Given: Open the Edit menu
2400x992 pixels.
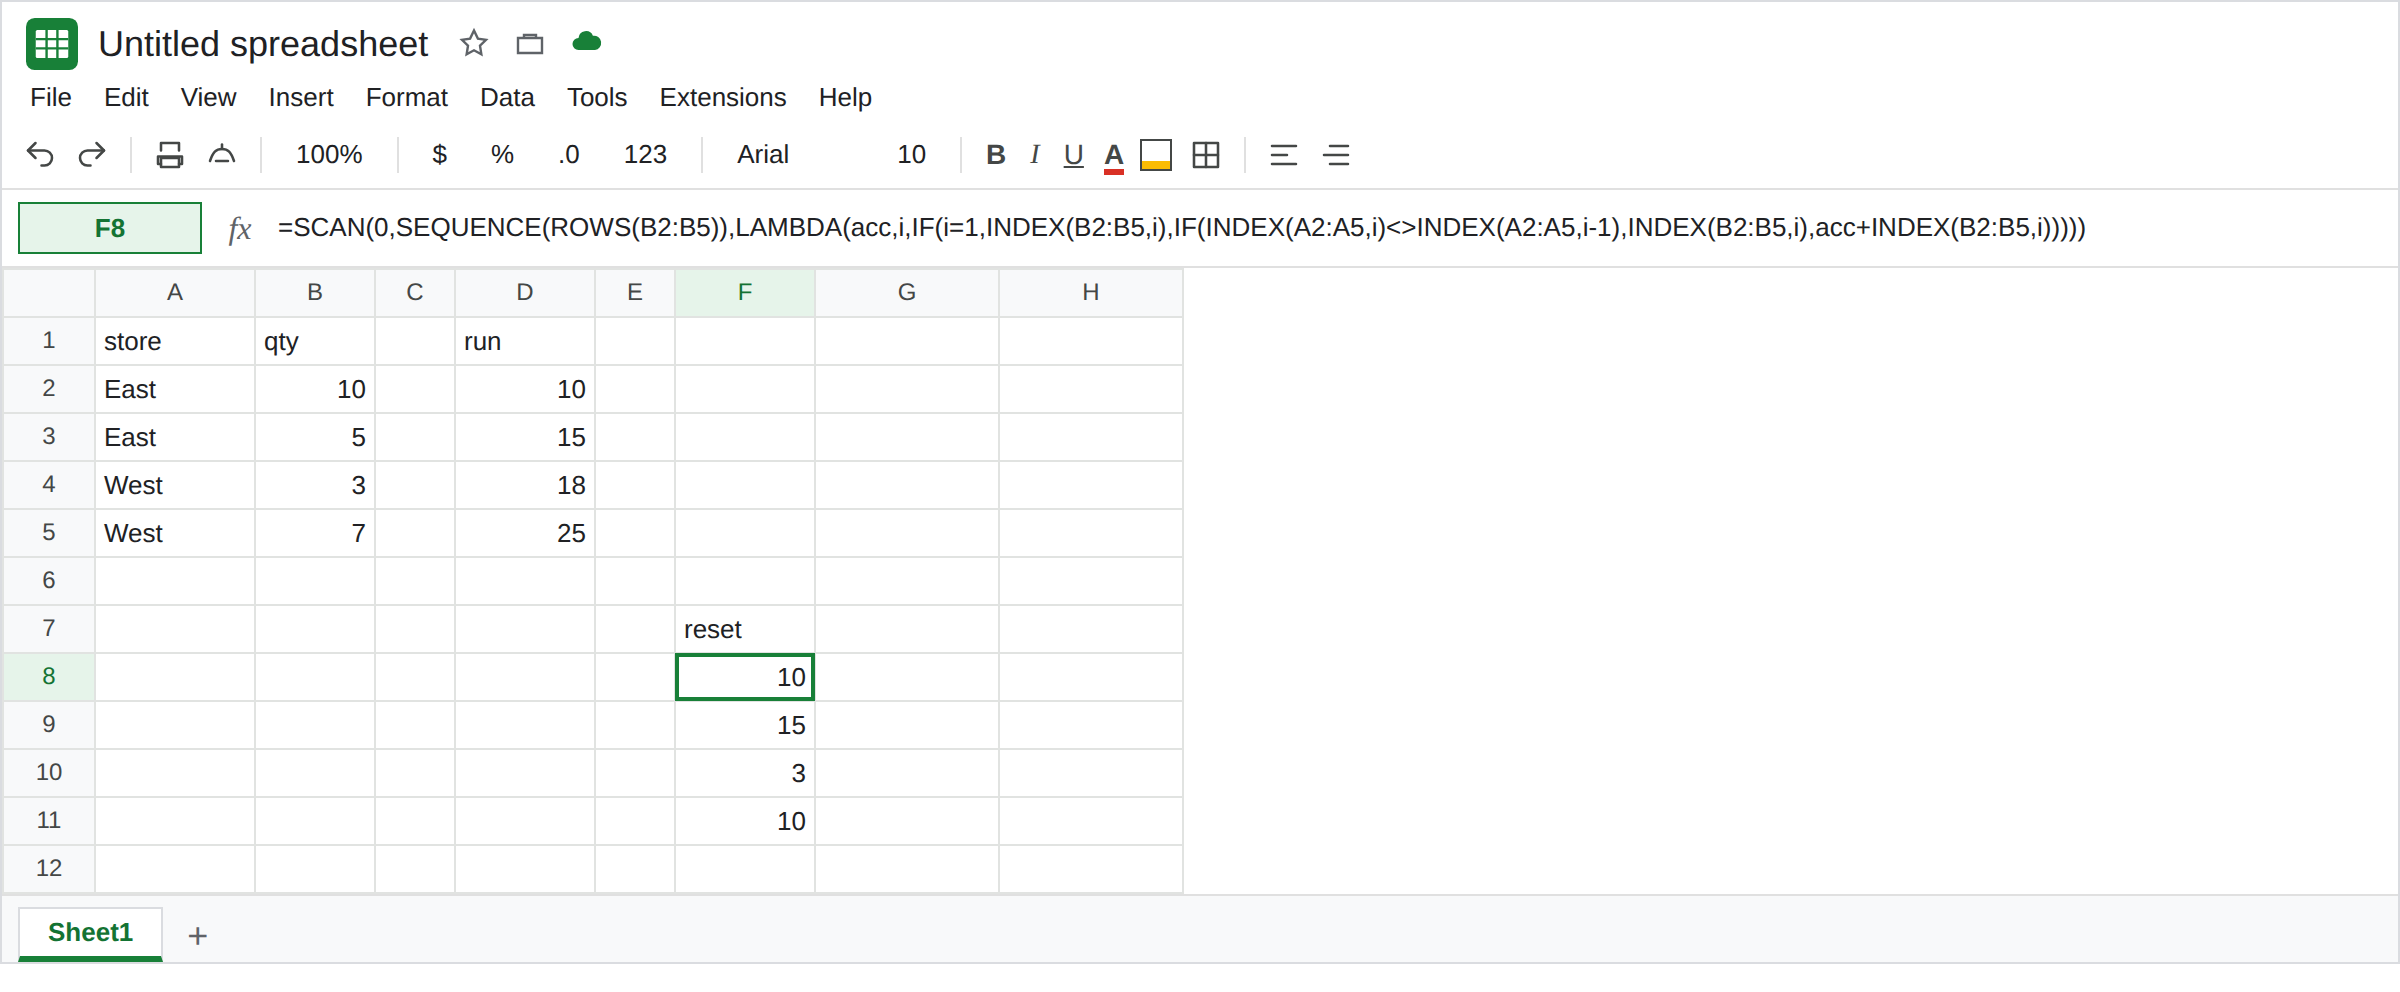Looking at the screenshot, I should click(126, 97).
